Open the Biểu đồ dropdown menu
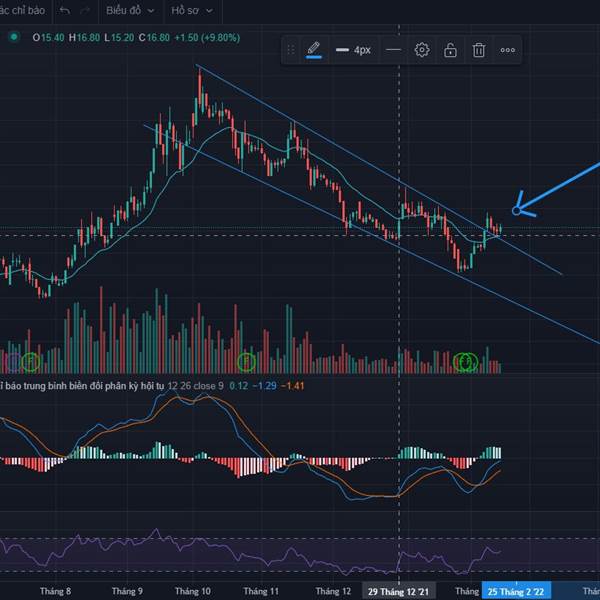600x600 pixels. [130, 10]
